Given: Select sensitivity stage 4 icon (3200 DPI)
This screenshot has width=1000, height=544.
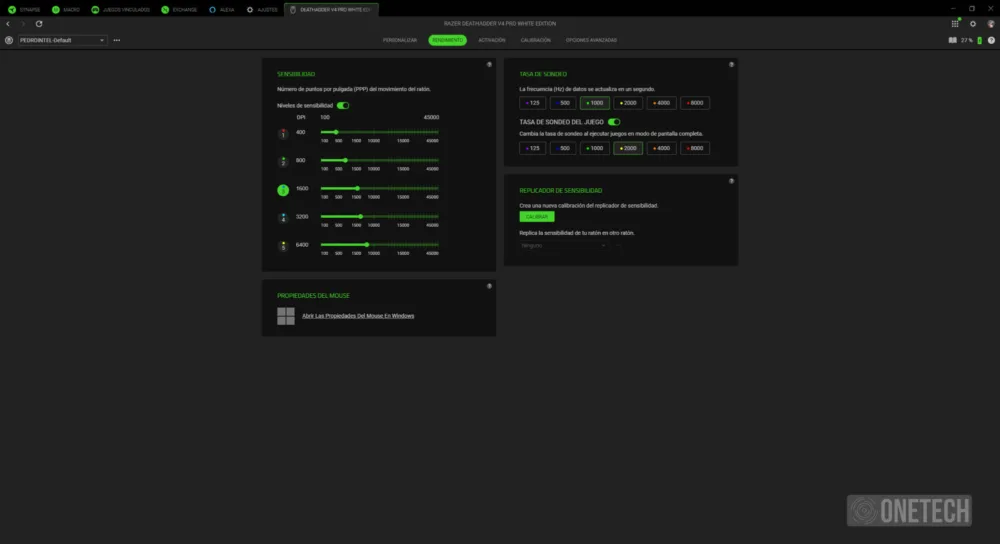Looking at the screenshot, I should click(283, 217).
